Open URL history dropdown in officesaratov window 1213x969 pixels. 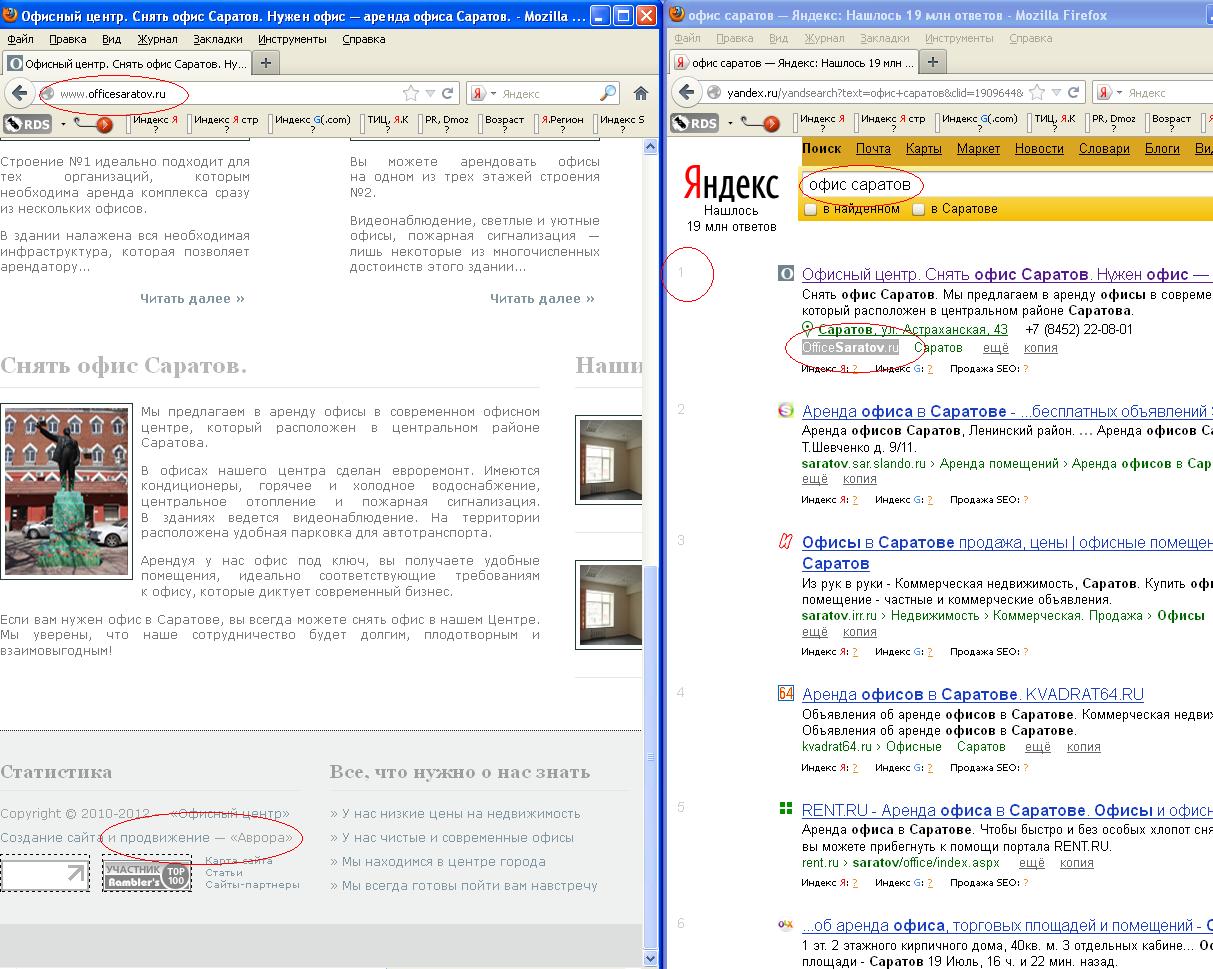430,93
